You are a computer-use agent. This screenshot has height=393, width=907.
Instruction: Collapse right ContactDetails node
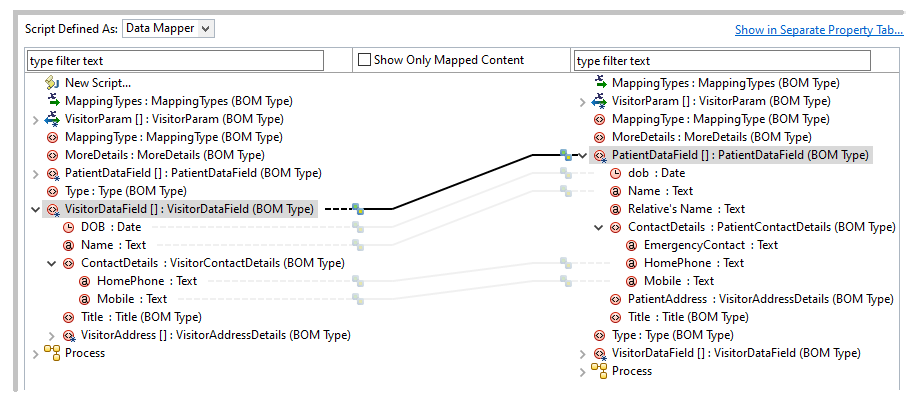pyautogui.click(x=599, y=227)
